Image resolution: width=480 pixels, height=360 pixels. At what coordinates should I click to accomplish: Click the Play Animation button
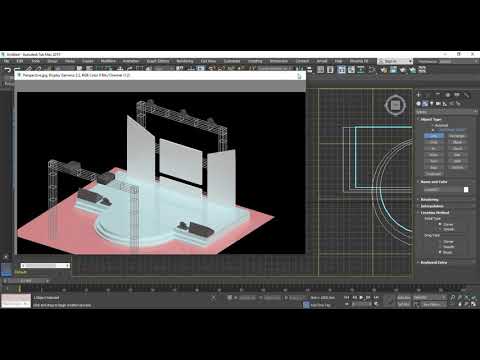coord(361,297)
